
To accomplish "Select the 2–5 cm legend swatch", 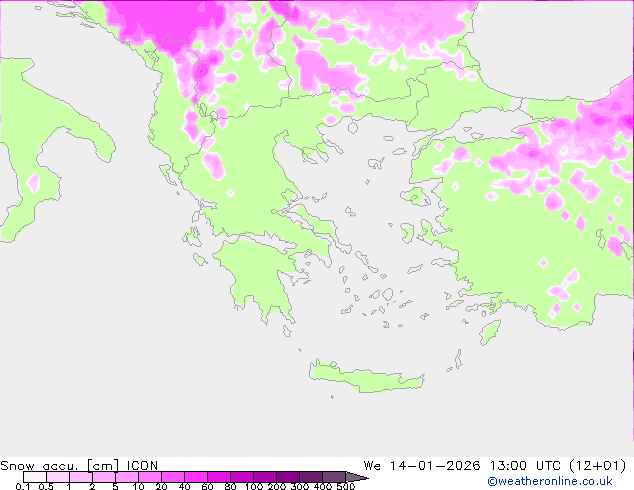I will 104,477.
